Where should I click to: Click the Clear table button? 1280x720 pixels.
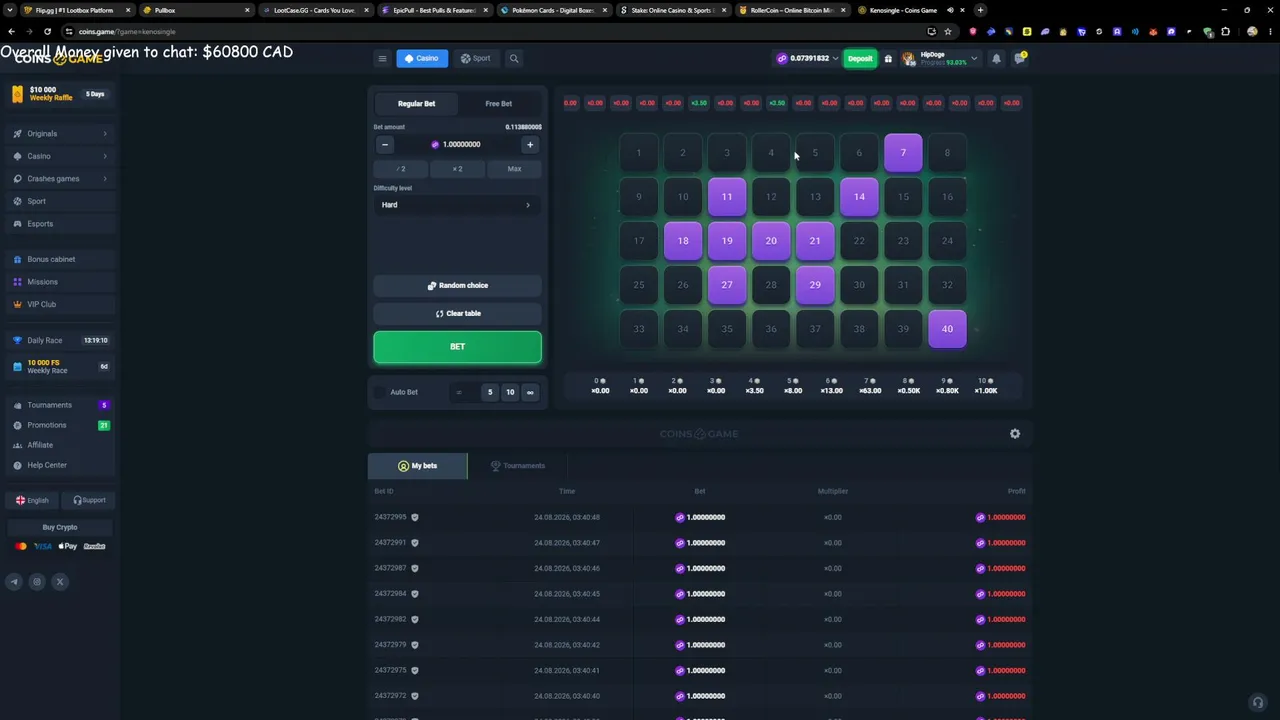pyautogui.click(x=457, y=314)
